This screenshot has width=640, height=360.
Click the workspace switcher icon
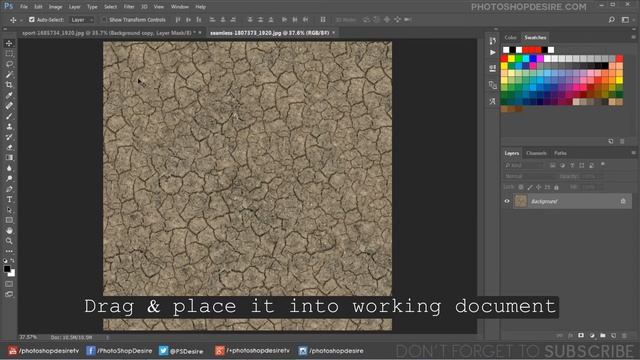click(625, 20)
